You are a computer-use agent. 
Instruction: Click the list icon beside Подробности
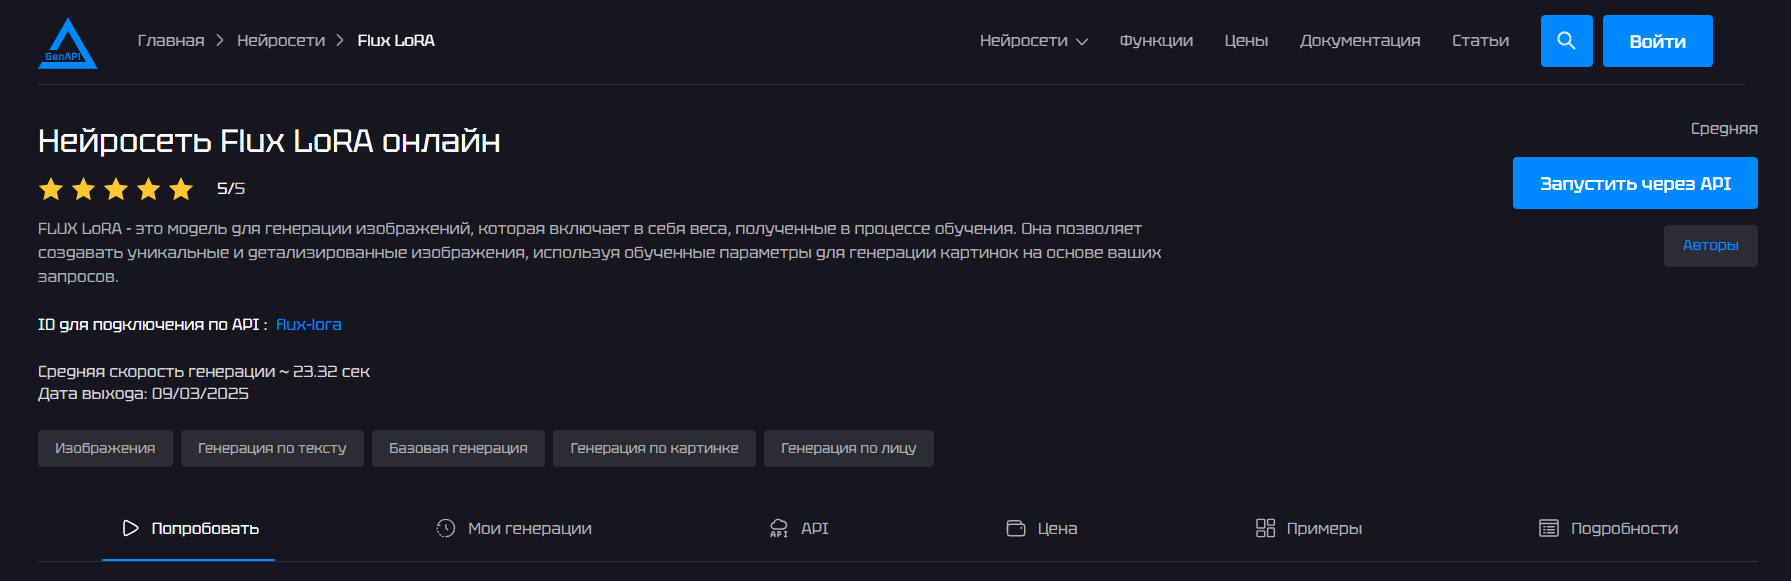click(x=1548, y=528)
